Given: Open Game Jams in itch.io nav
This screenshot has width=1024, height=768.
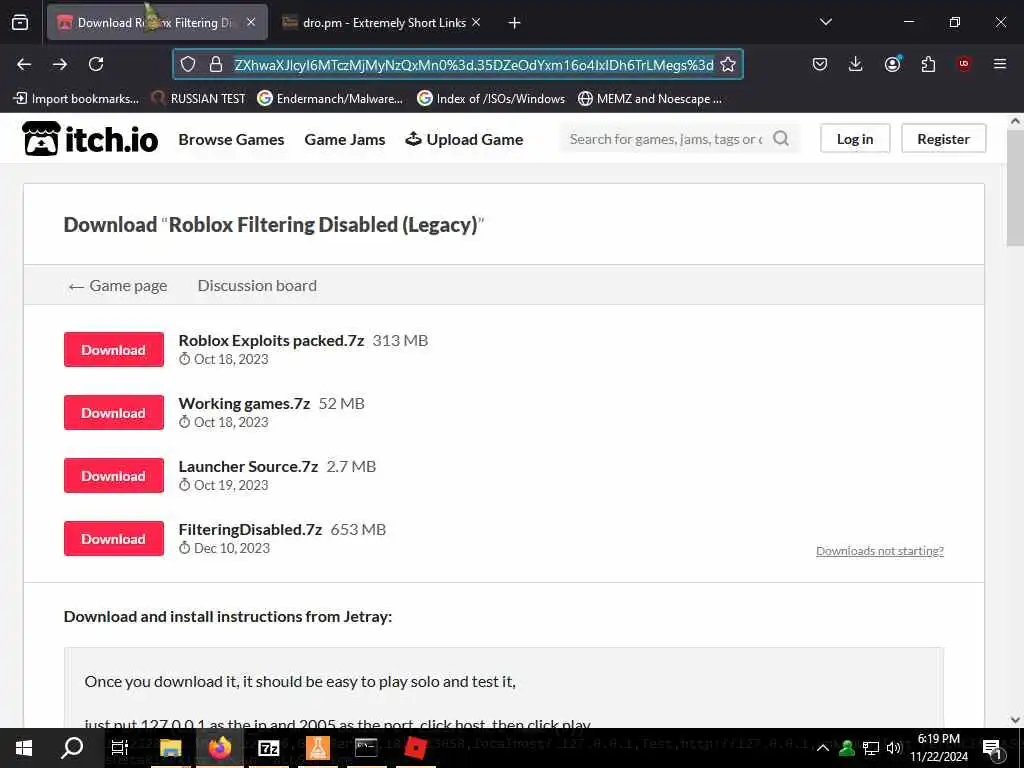Looking at the screenshot, I should [x=345, y=140].
